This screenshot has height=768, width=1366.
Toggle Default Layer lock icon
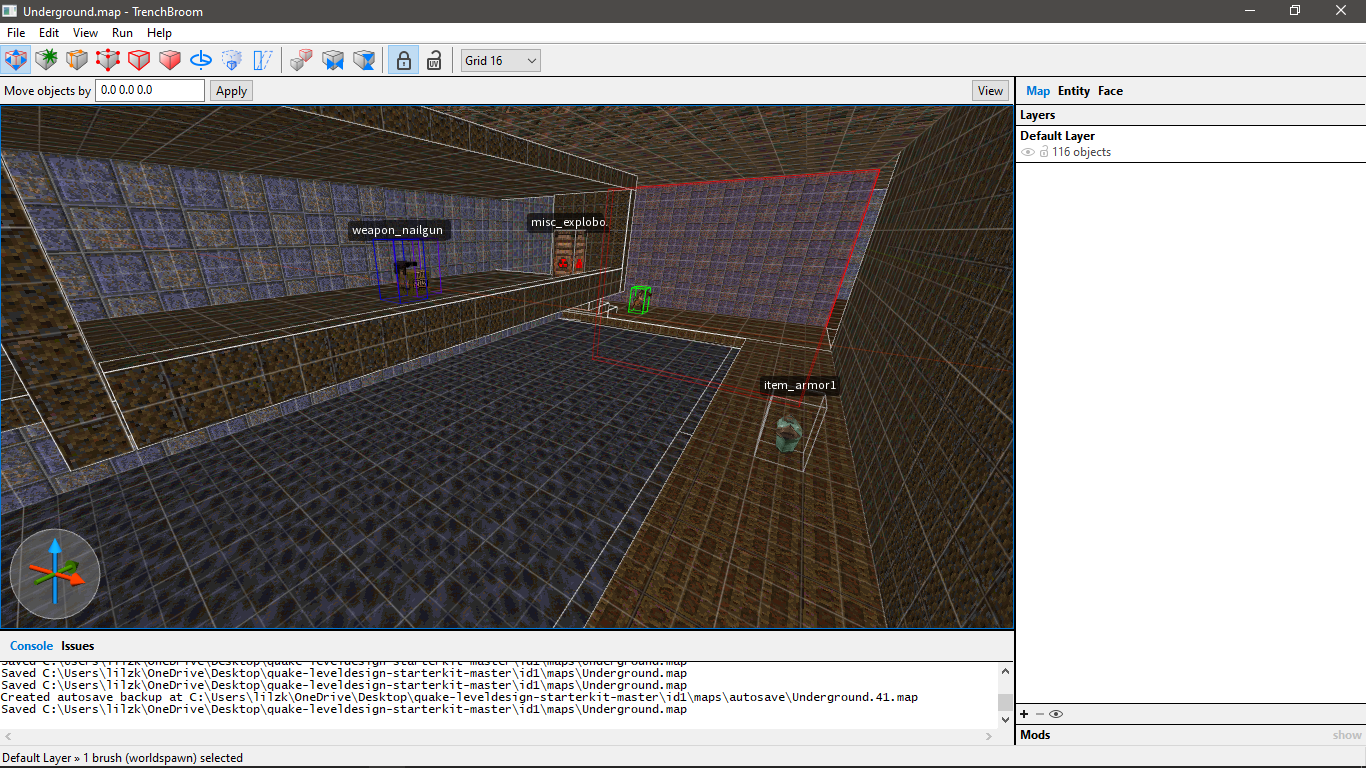click(1044, 152)
